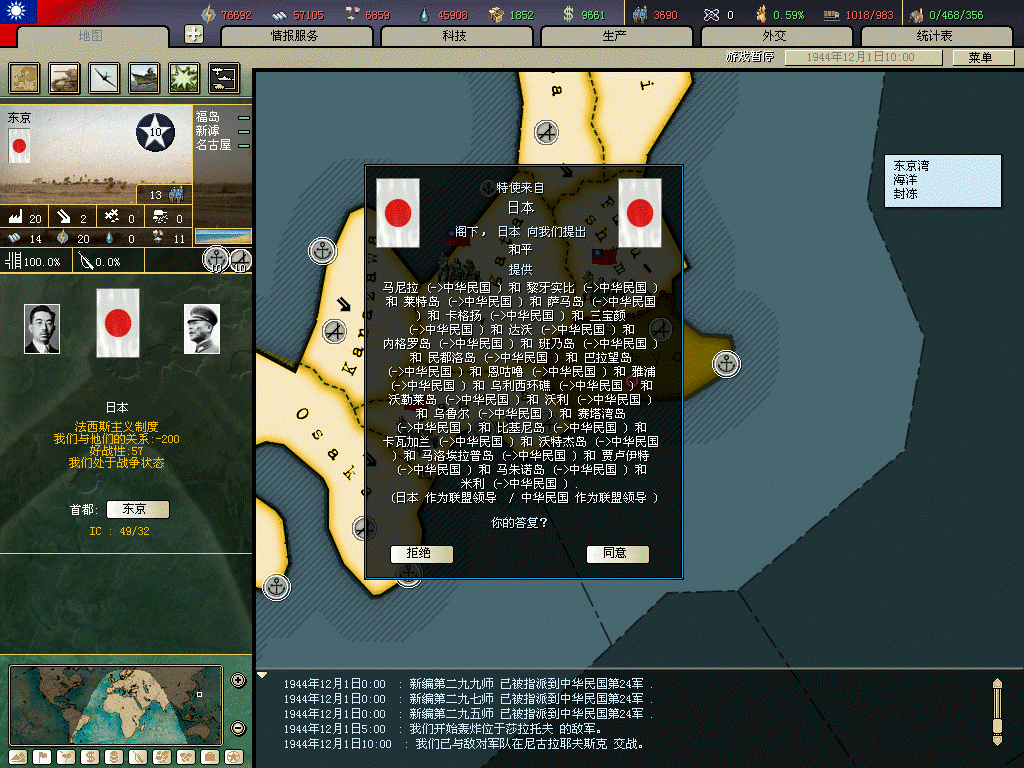1024x768 pixels.
Task: Switch to economic dollar map mode
Action: [x=90, y=757]
